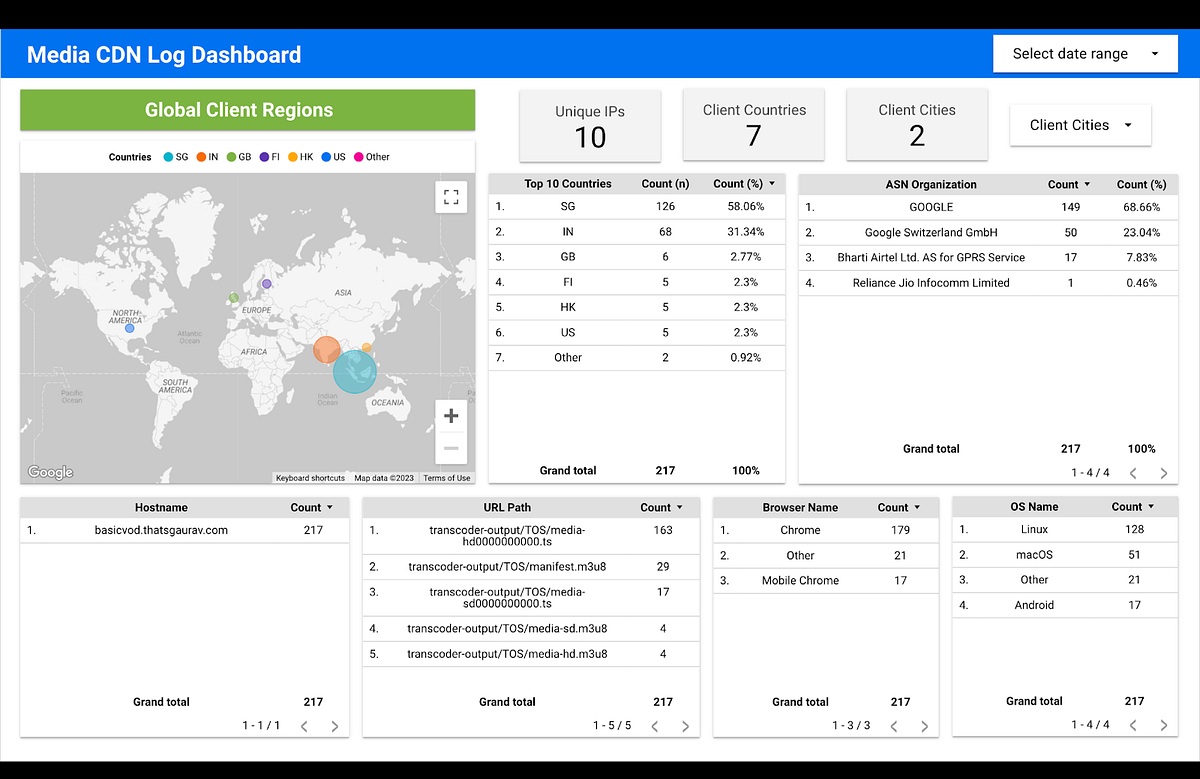
Task: Click the Google logo on the map
Action: tap(50, 471)
